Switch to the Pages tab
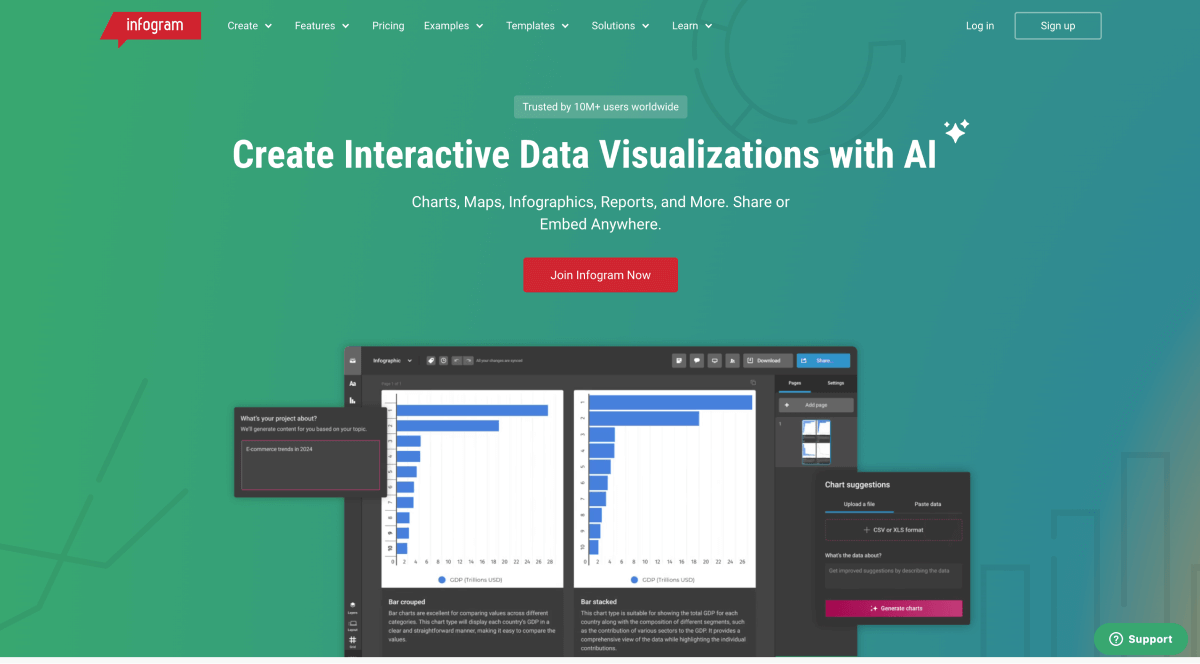Screen dimensions: 1200x664 tap(795, 383)
